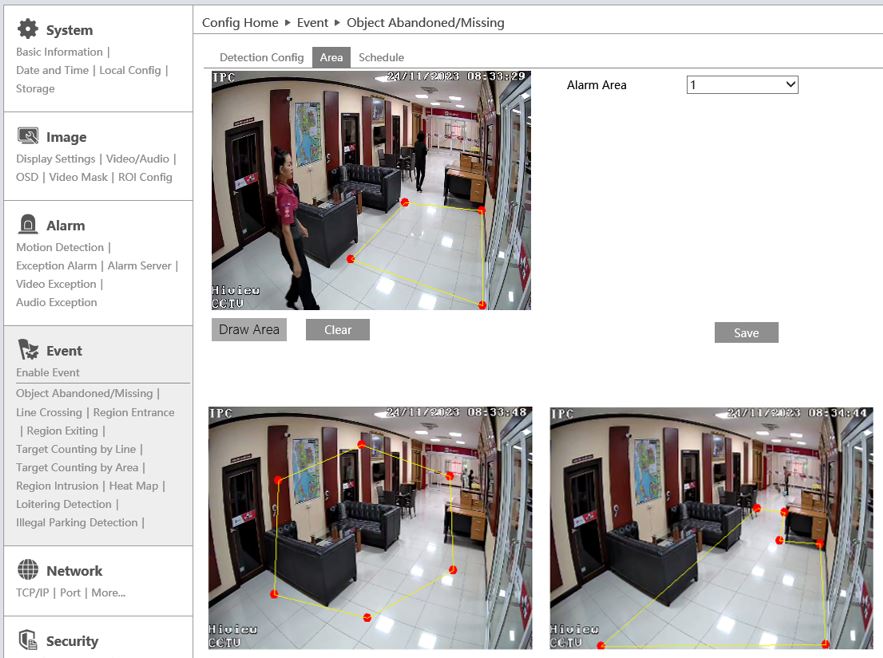Navigate to Loitering Detection
The width and height of the screenshot is (883, 658).
click(64, 504)
